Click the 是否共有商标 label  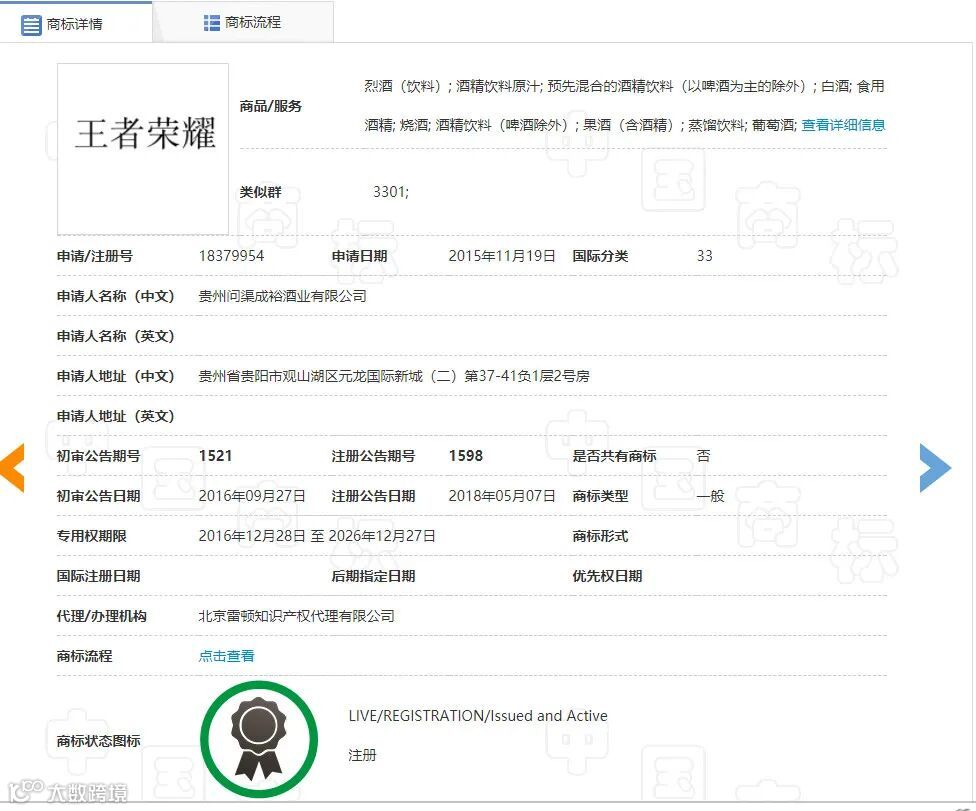point(614,456)
